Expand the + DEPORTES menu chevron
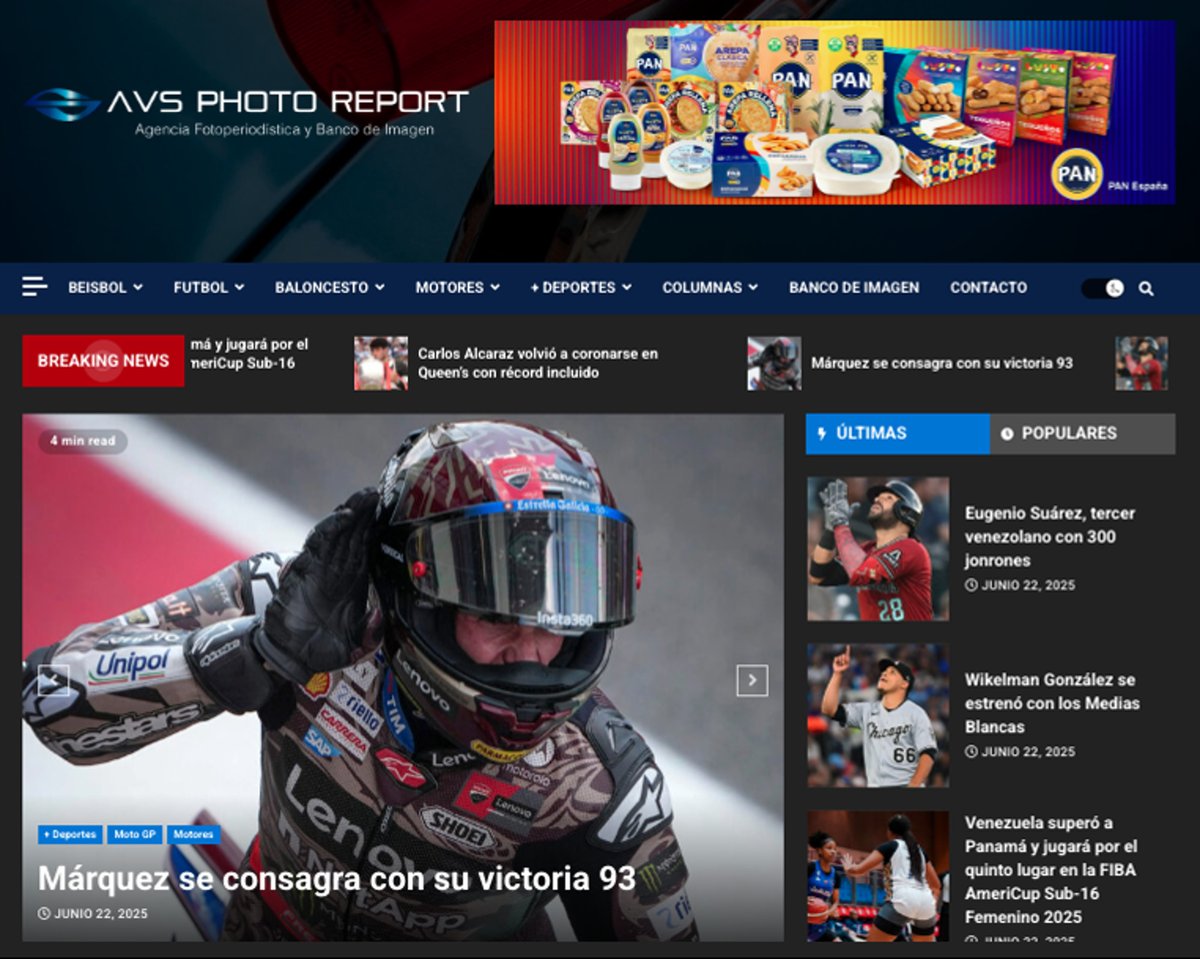This screenshot has height=959, width=1200. [627, 288]
